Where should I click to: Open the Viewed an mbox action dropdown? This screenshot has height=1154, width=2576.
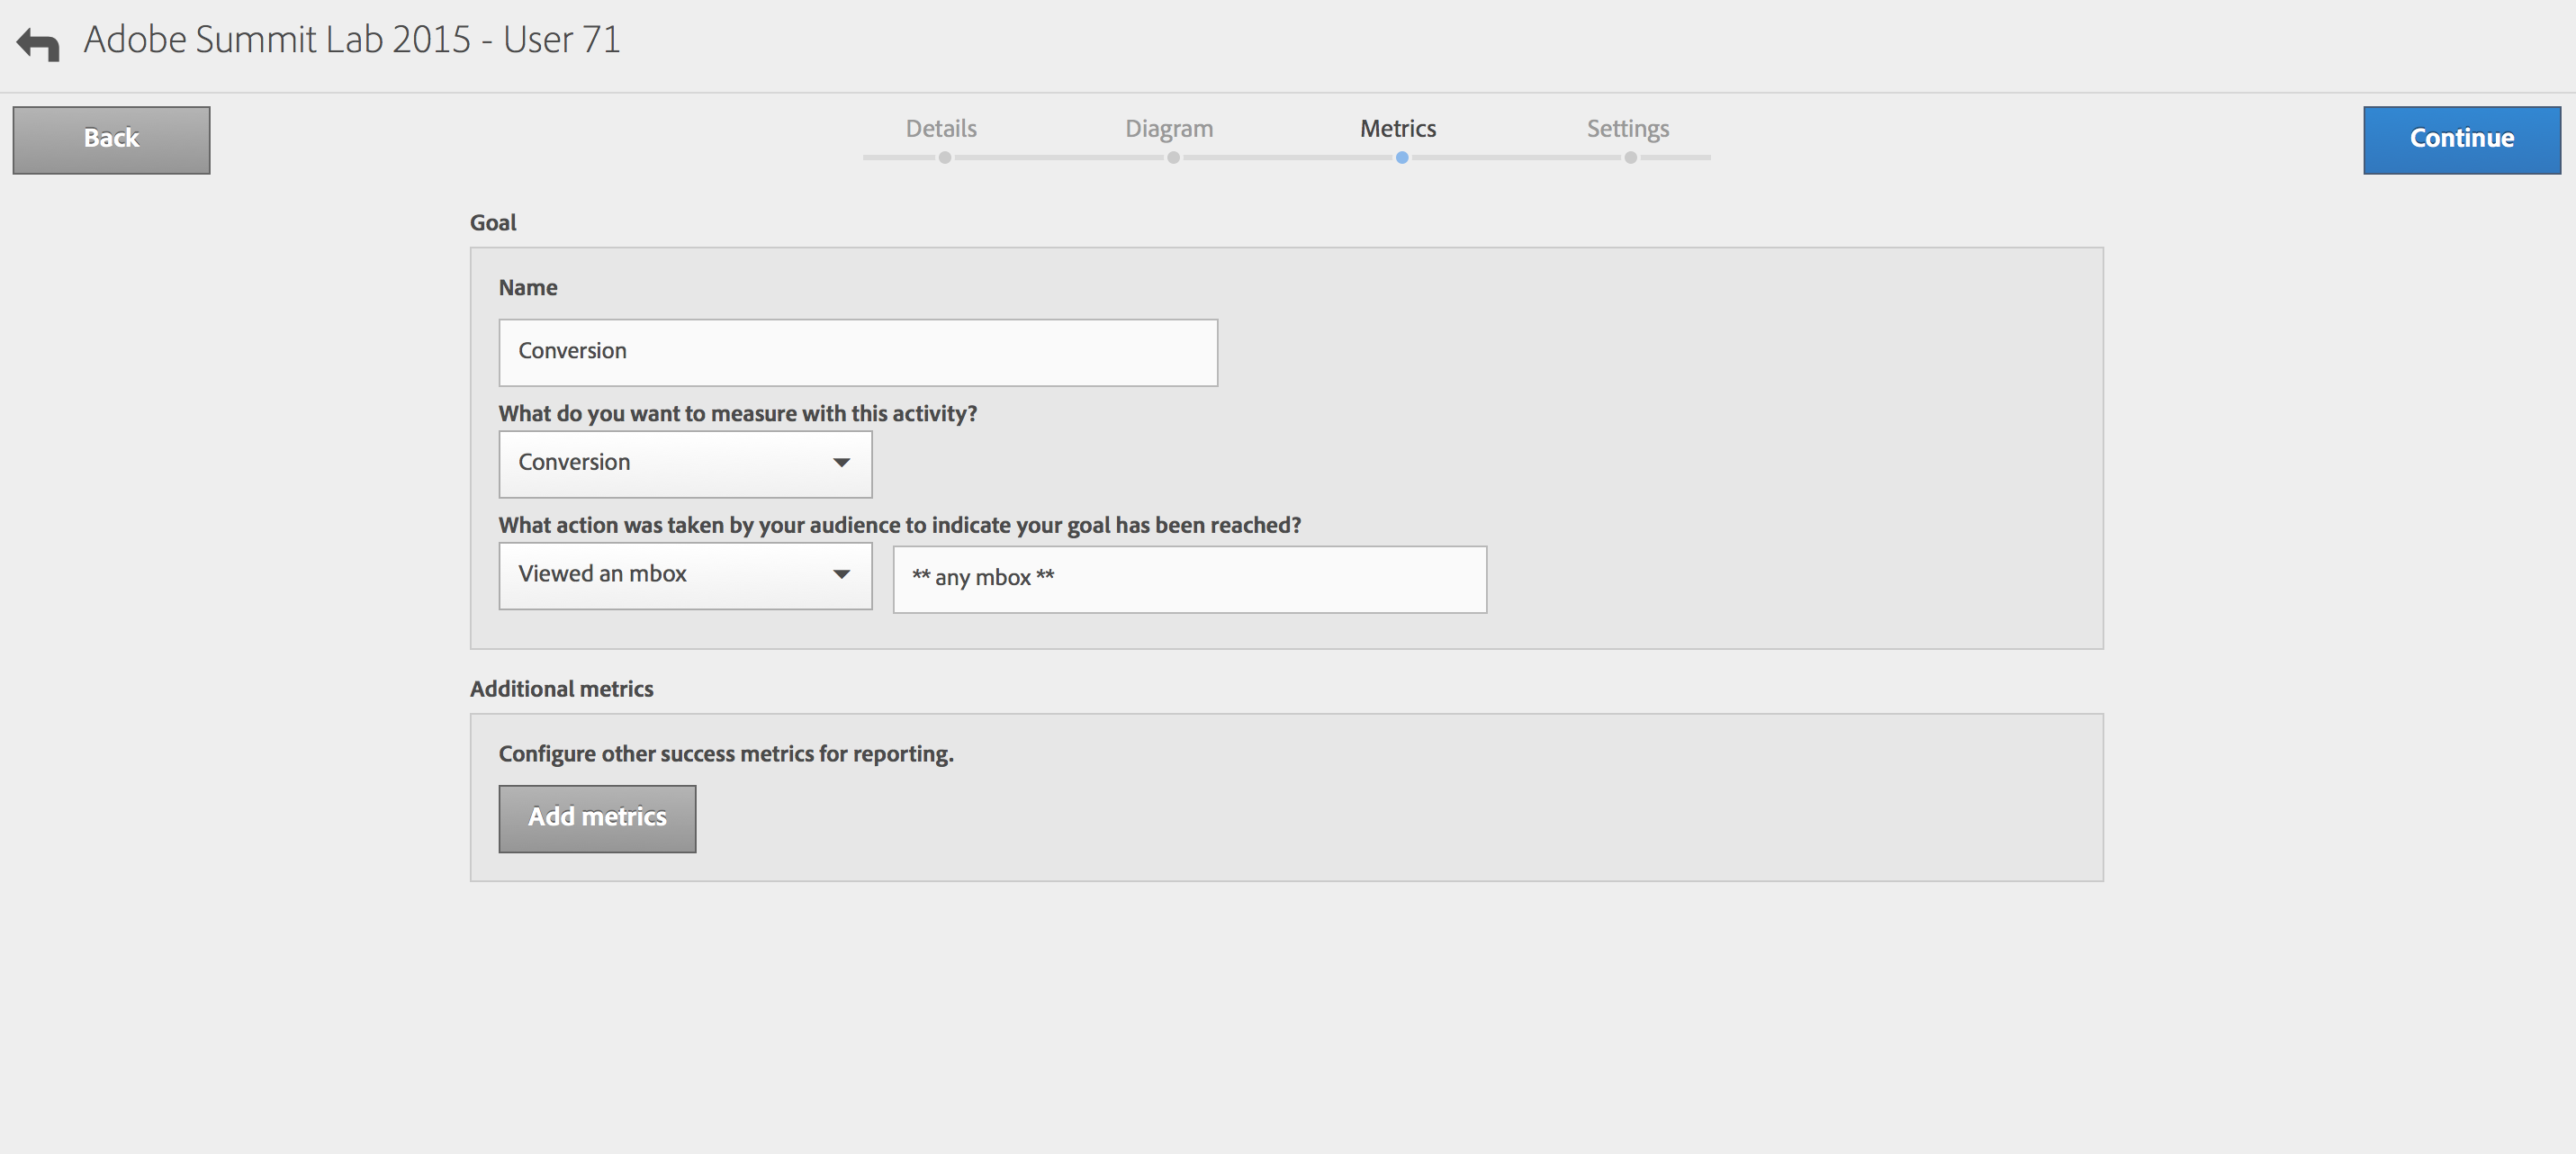pos(684,575)
